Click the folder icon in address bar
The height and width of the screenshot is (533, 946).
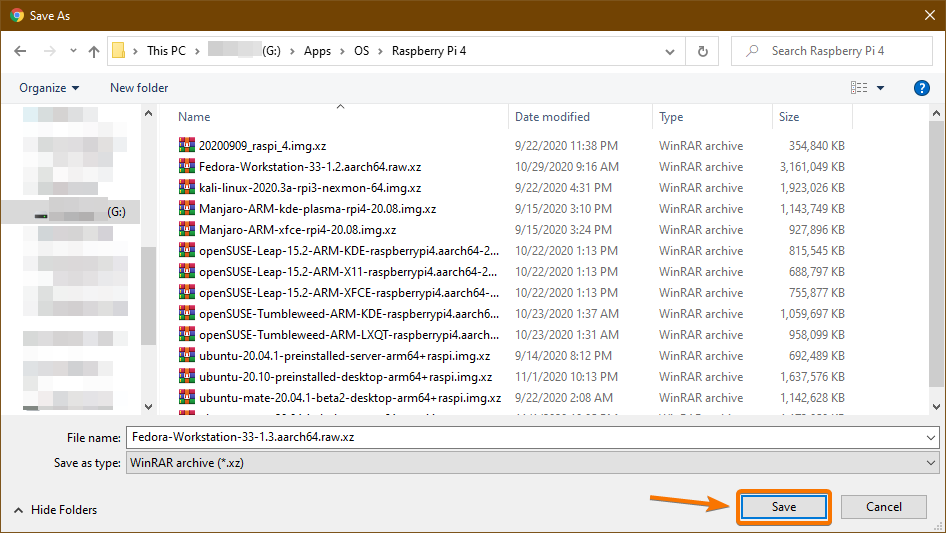118,51
